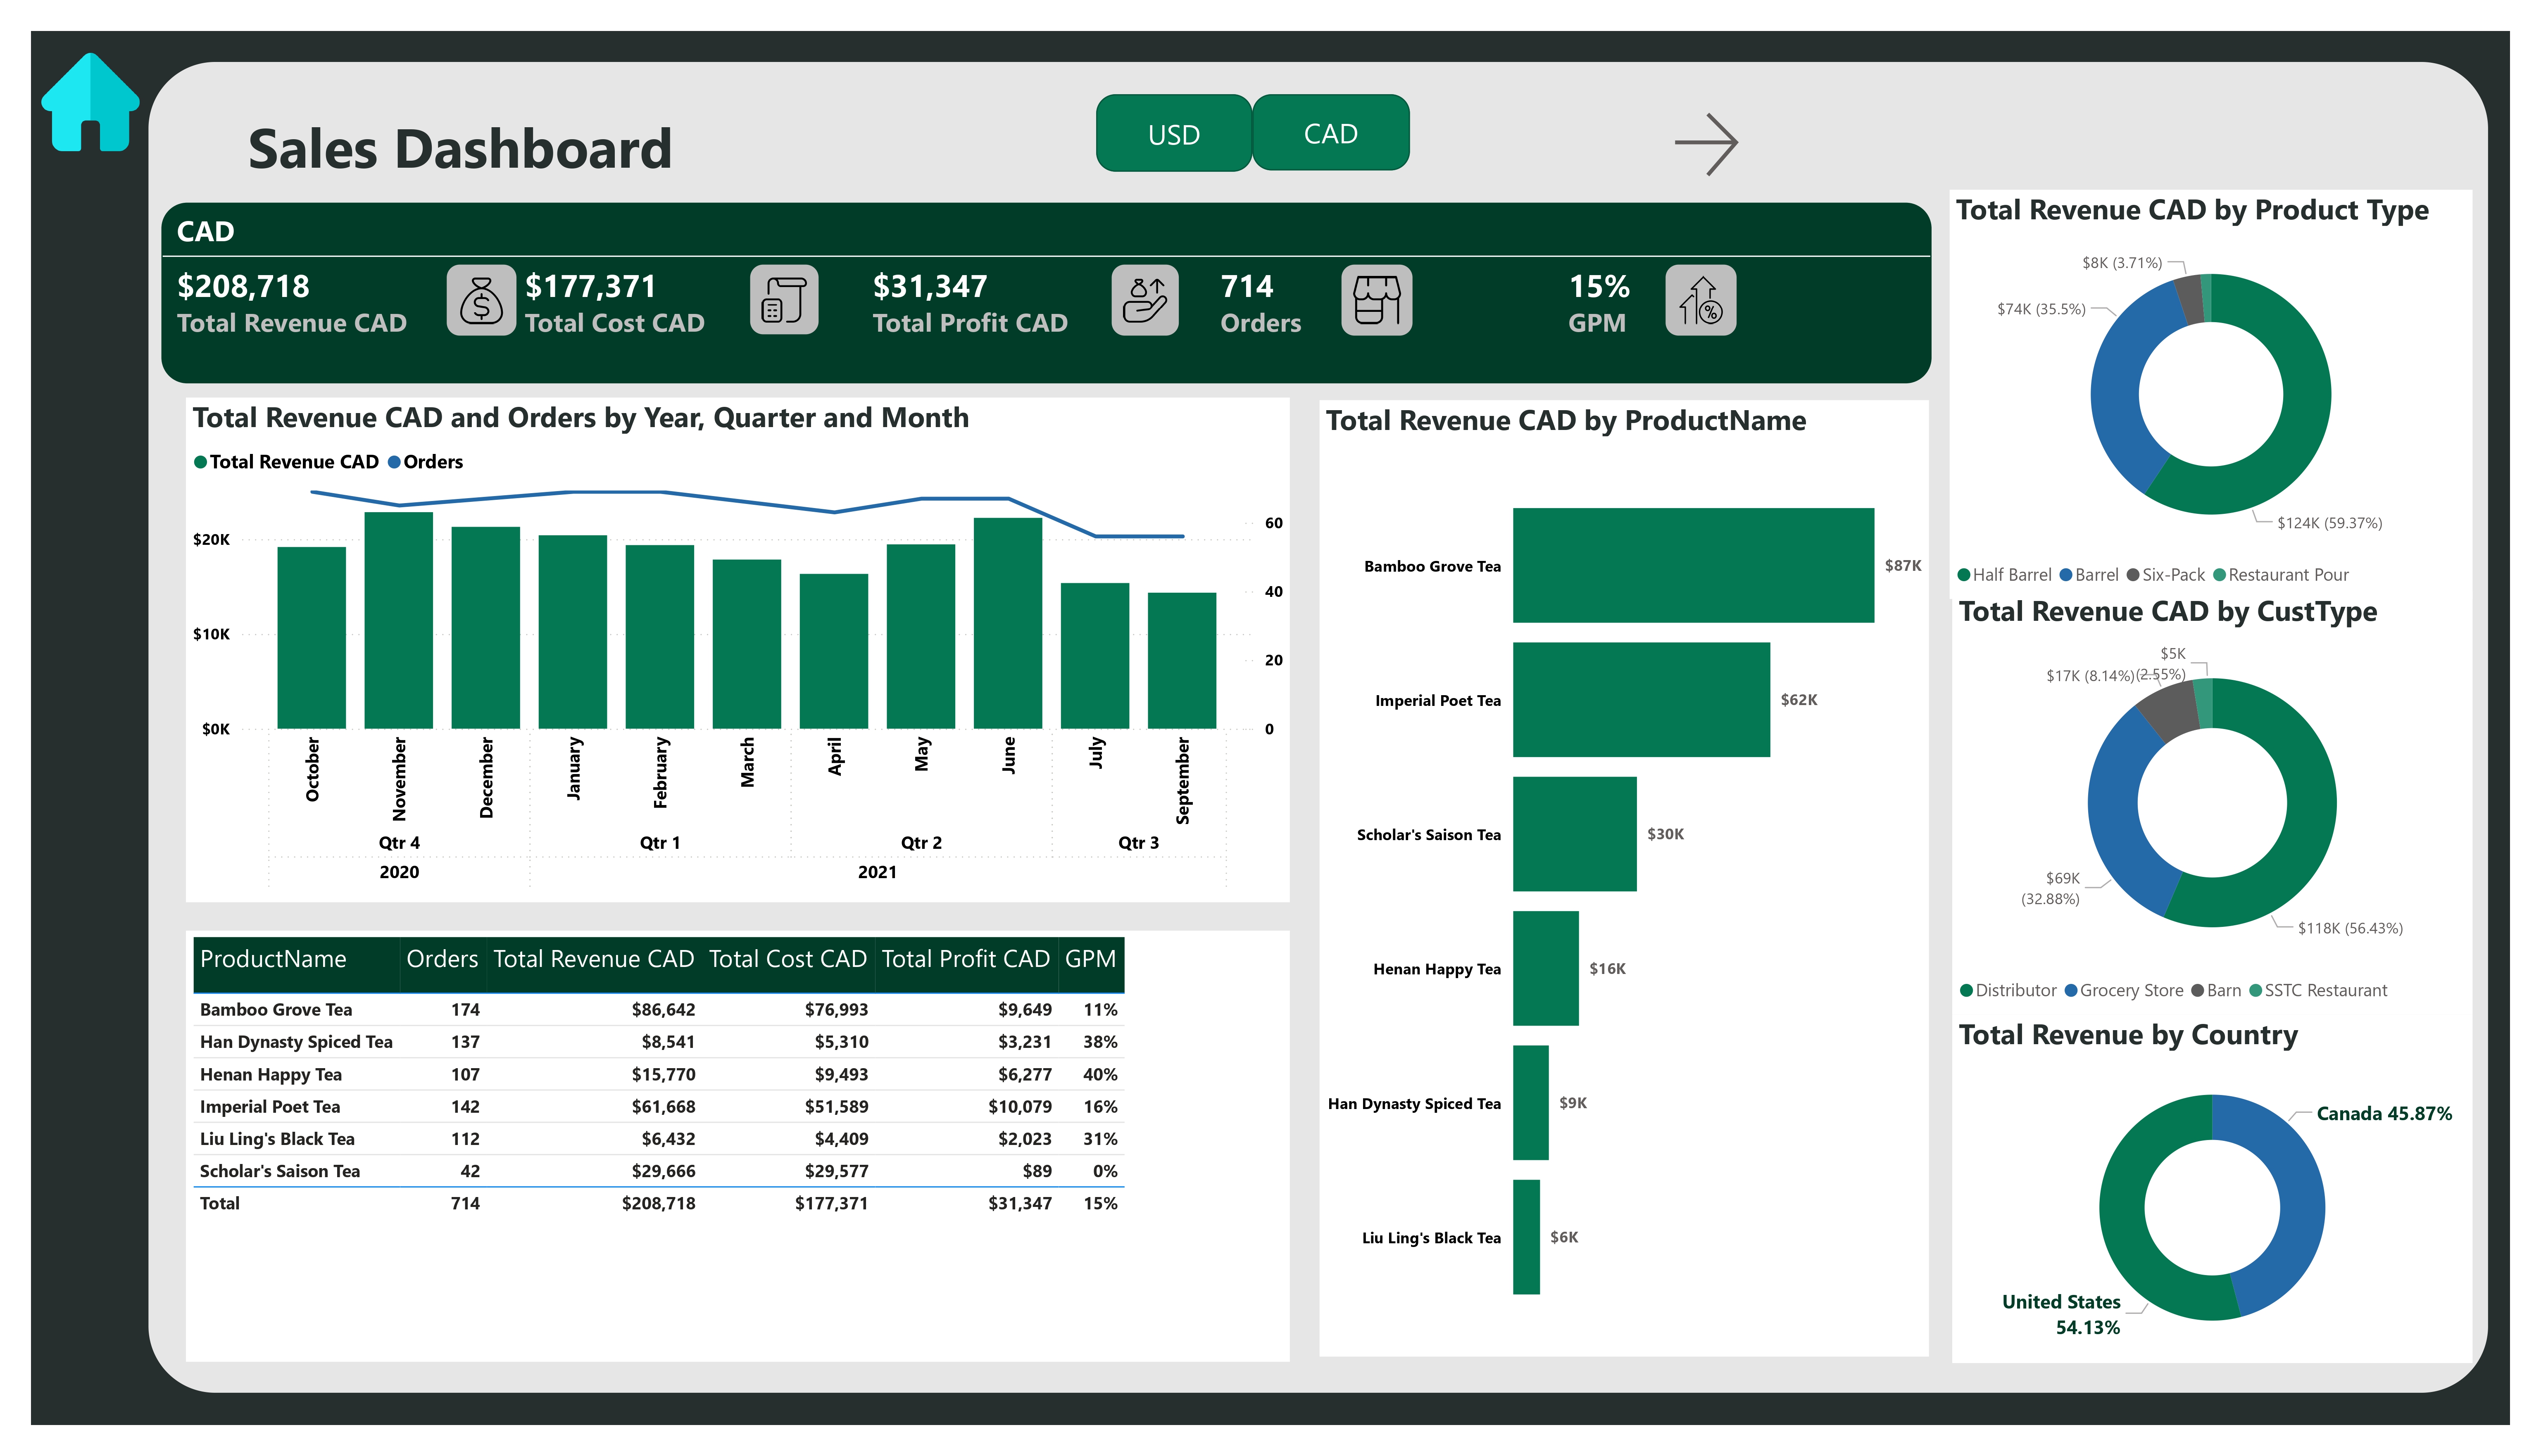2541x1456 pixels.
Task: Click the March revenue column
Action: pyautogui.click(x=746, y=644)
